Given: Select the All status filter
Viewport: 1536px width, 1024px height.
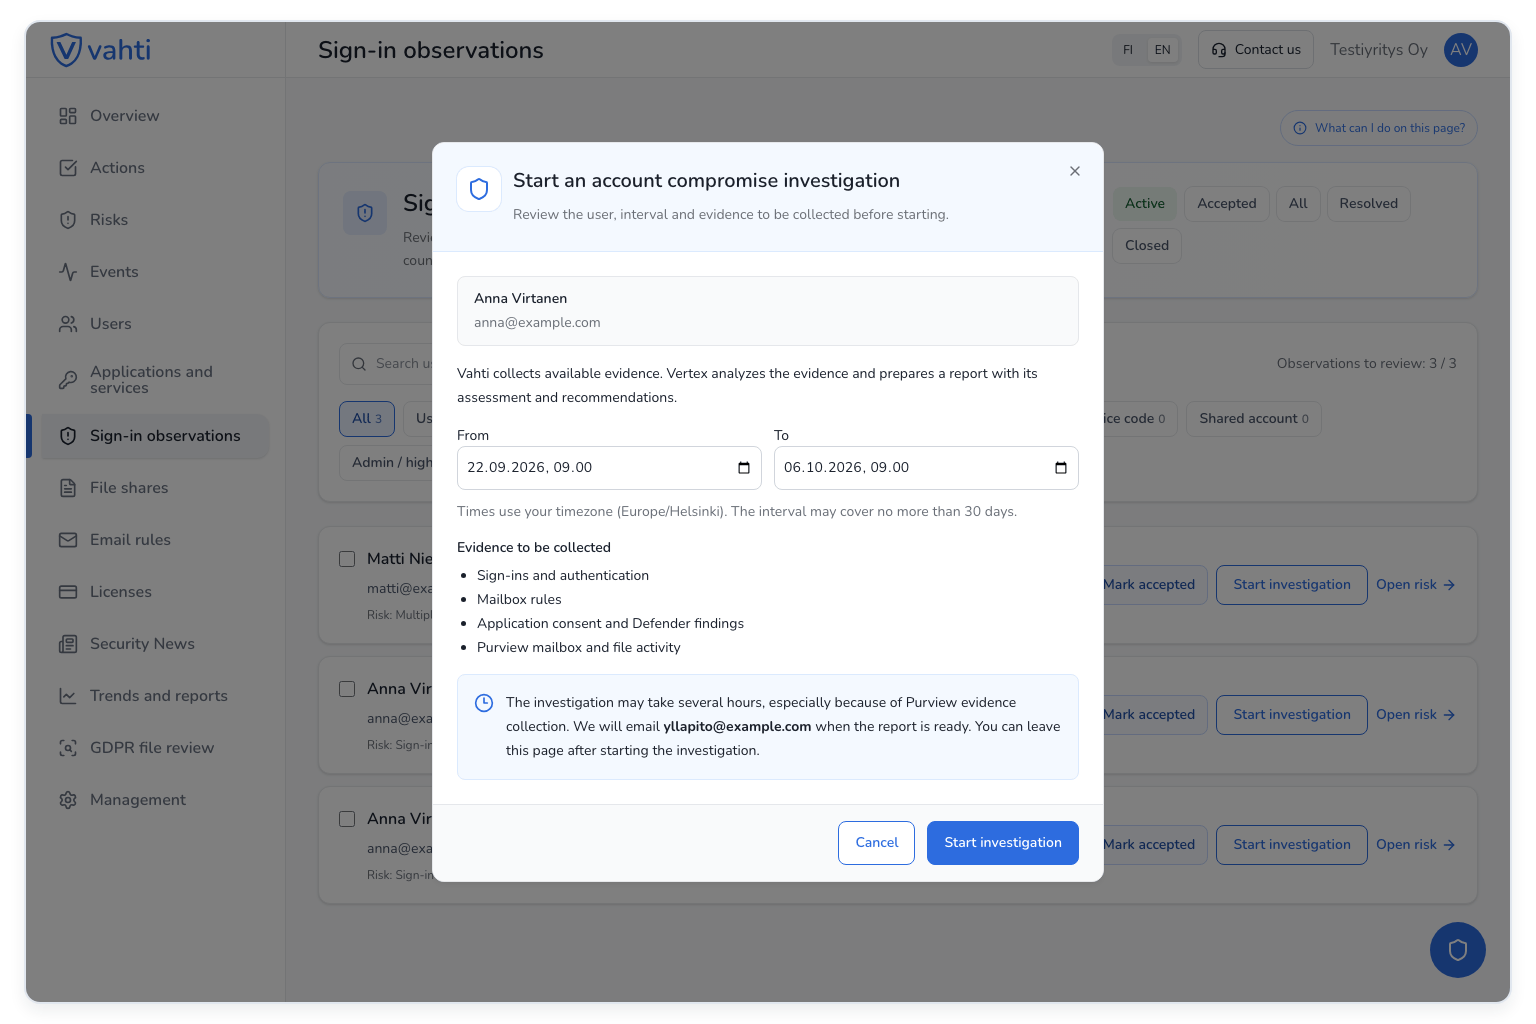Looking at the screenshot, I should 1298,204.
